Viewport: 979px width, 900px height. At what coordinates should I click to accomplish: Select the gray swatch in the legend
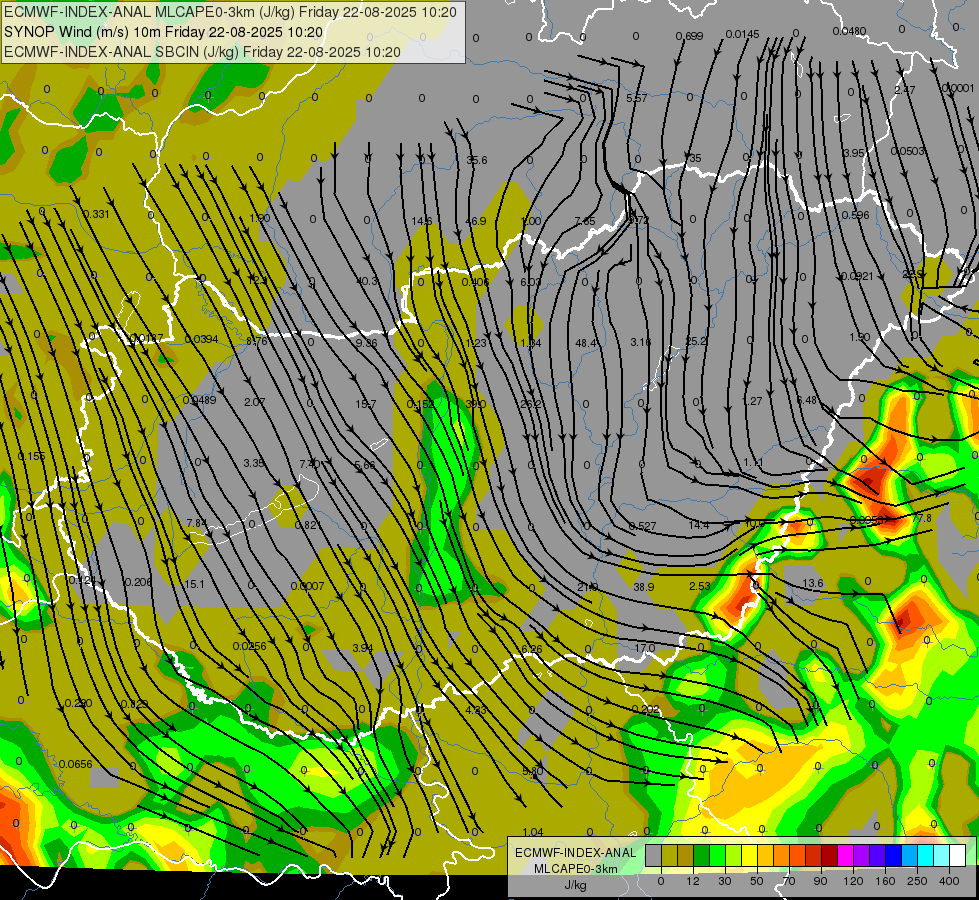click(653, 855)
